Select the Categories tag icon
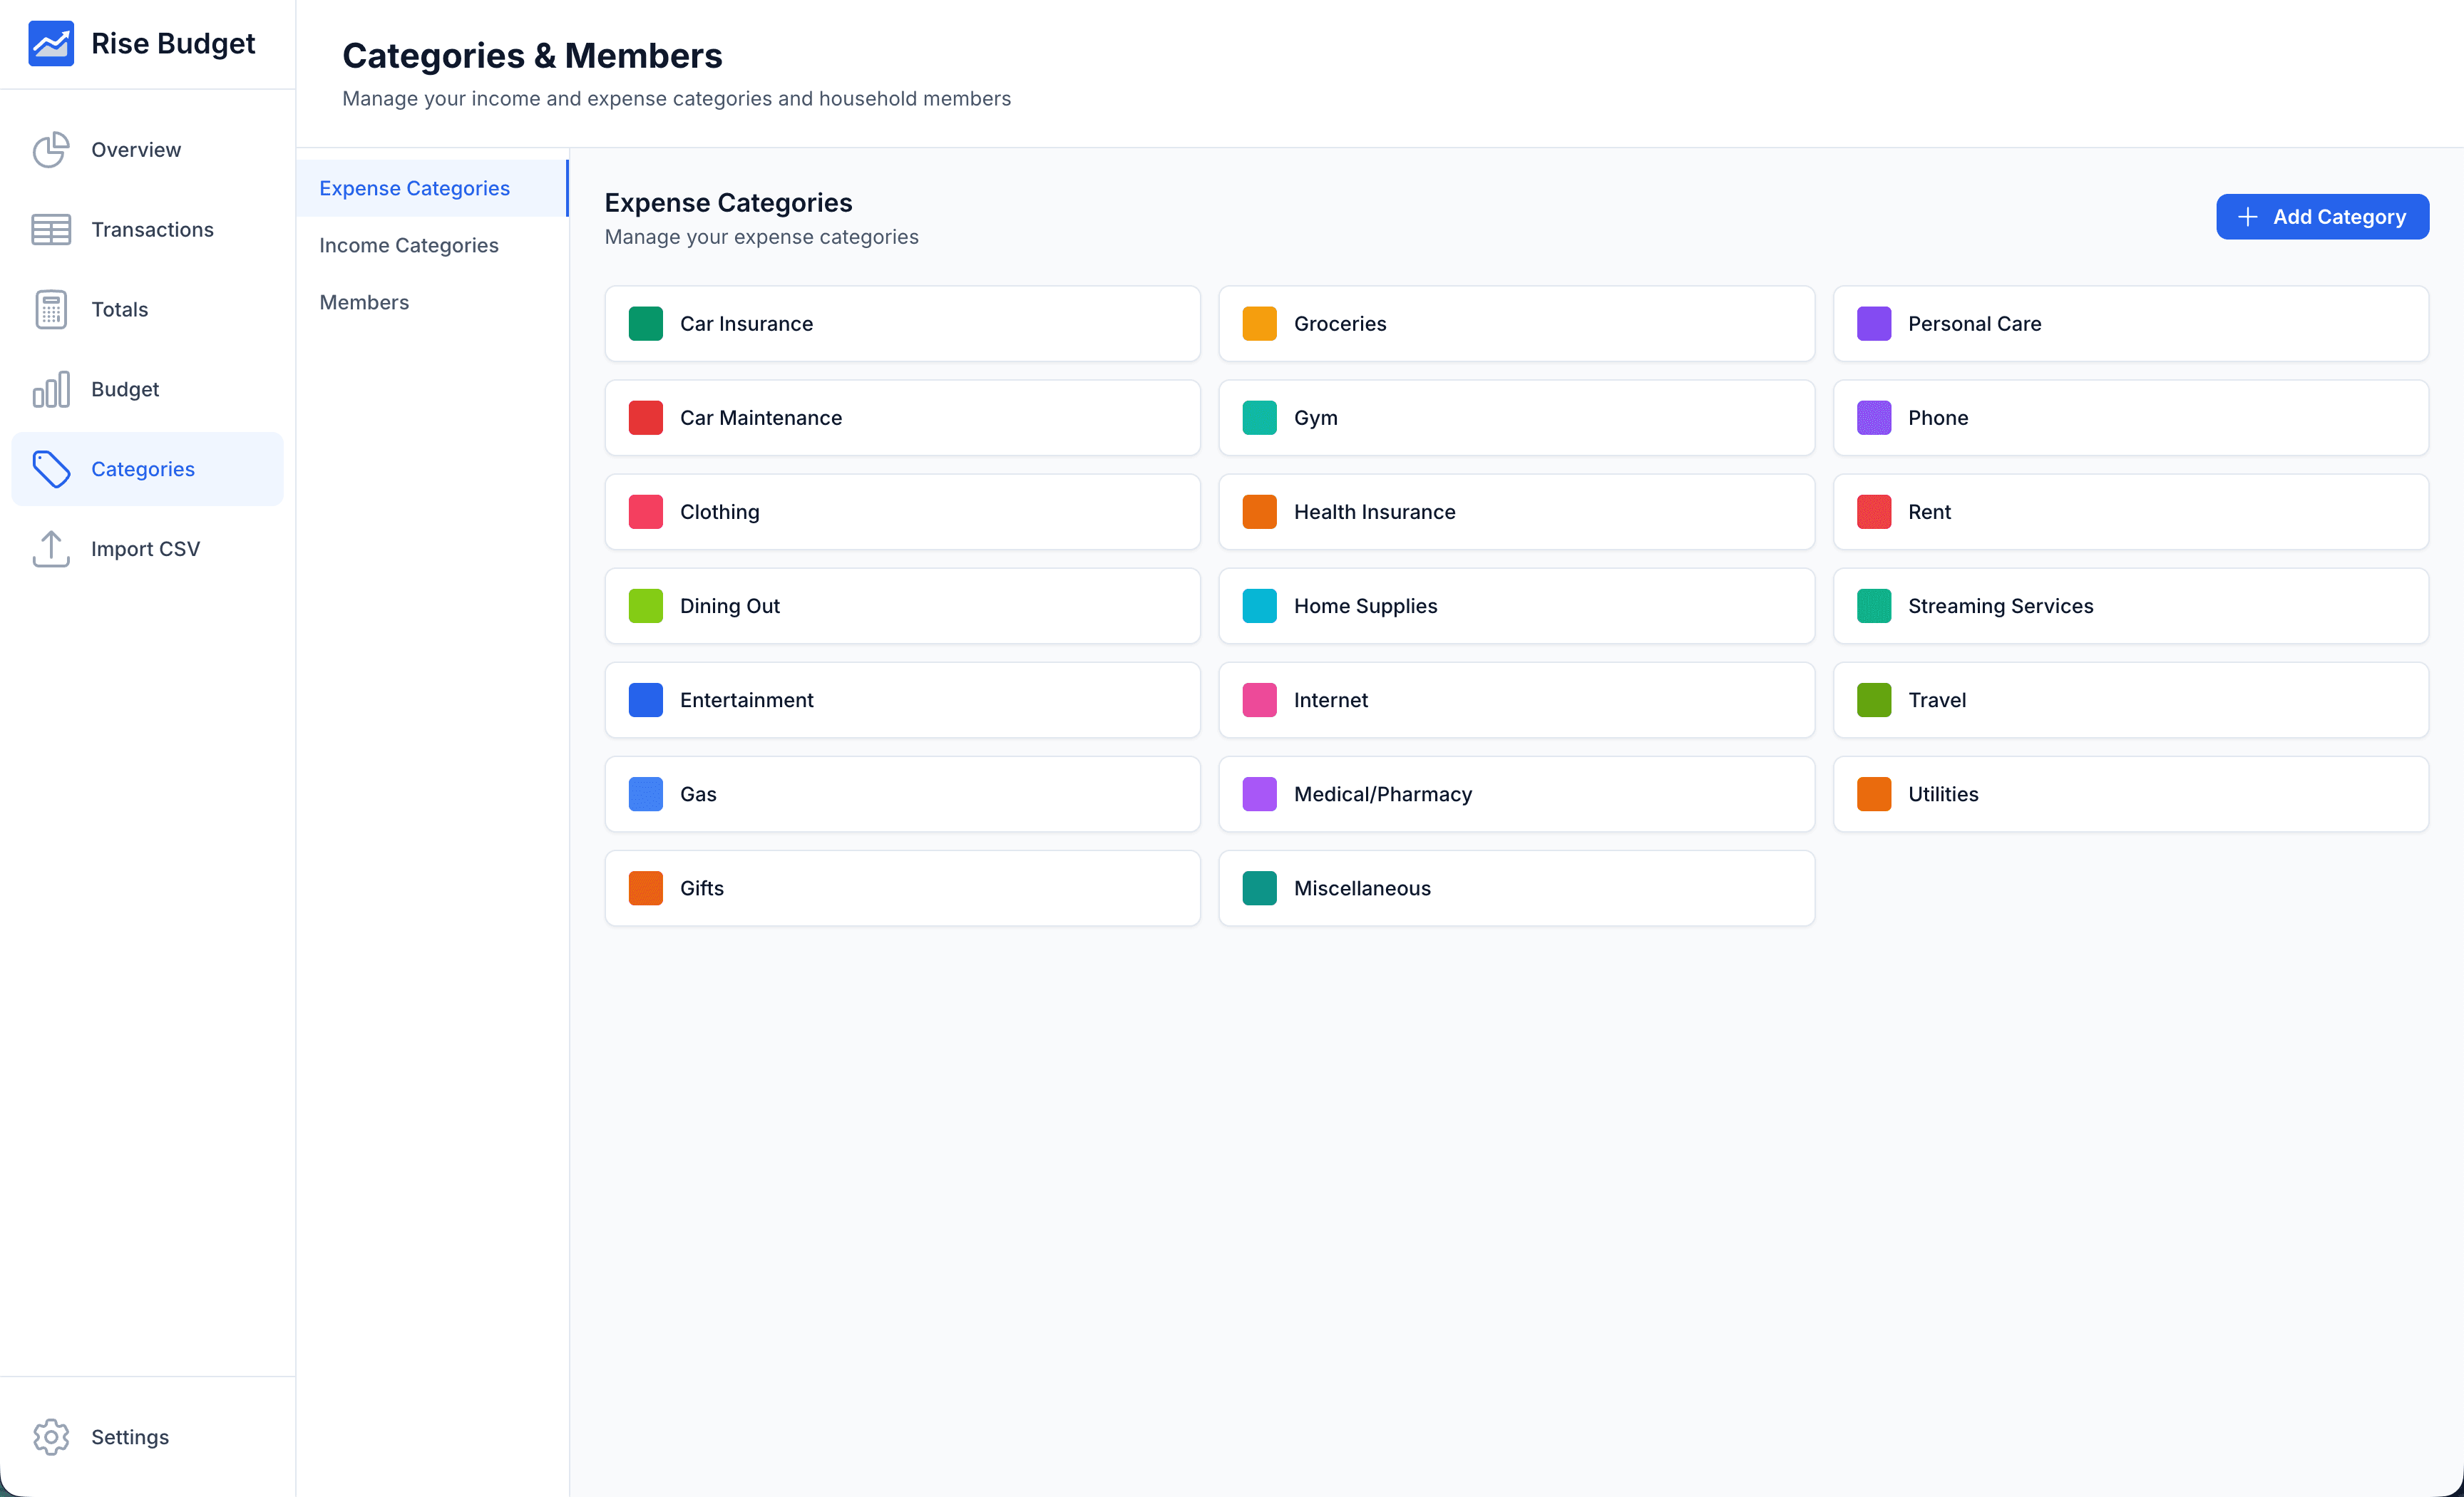 coord(51,469)
